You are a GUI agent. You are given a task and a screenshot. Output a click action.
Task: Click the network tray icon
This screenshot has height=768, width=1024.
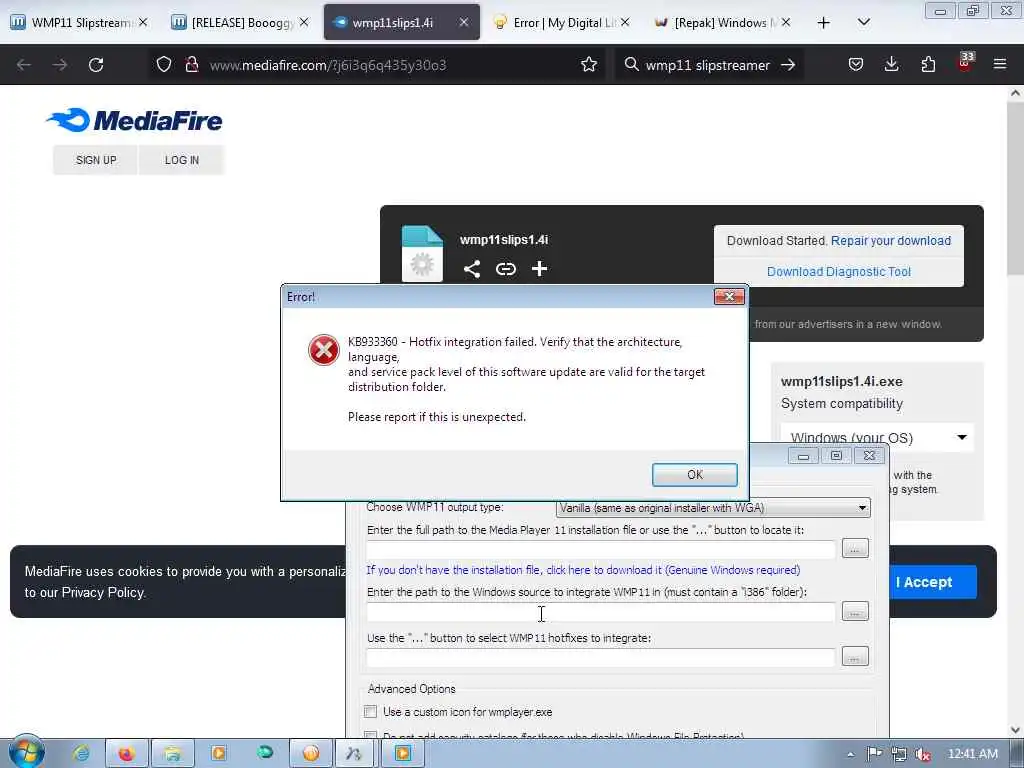[x=899, y=754]
